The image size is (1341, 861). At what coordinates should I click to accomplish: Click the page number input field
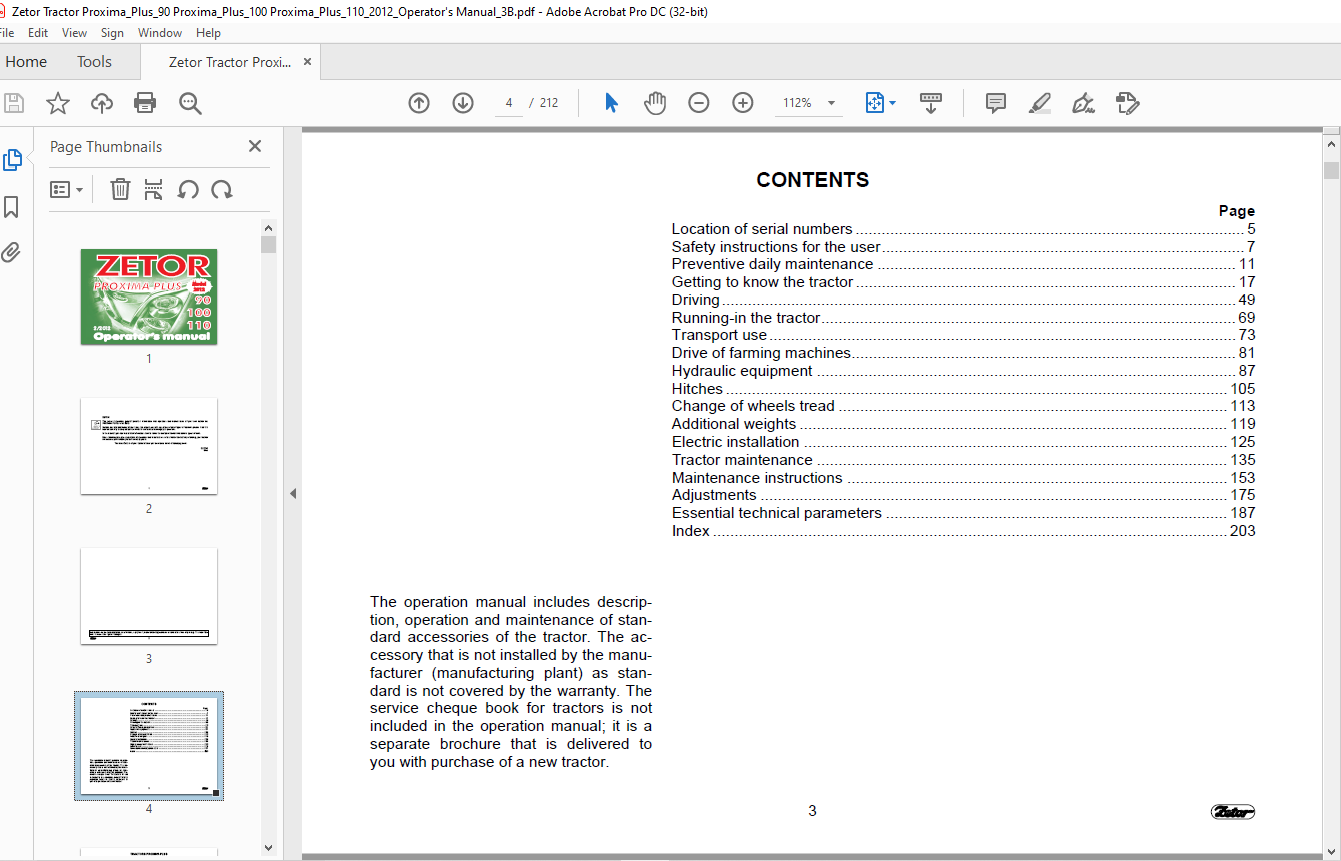coord(508,103)
